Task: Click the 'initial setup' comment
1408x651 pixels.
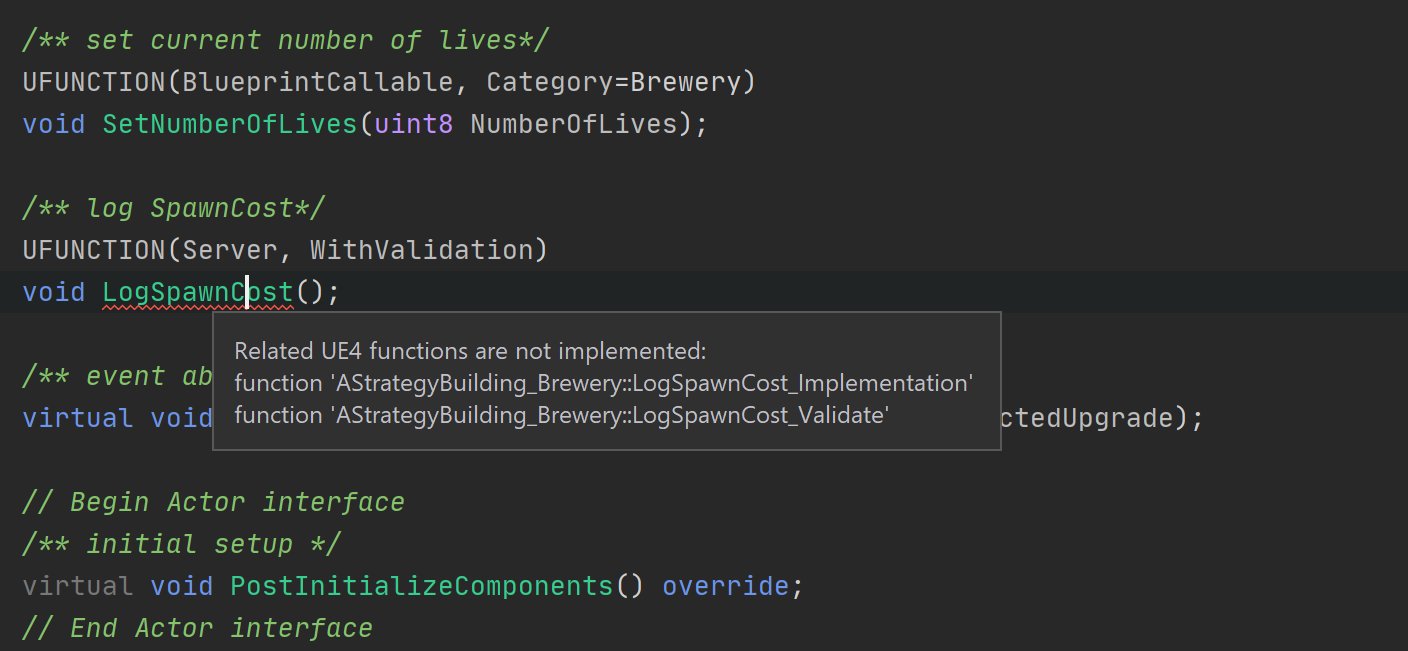Action: (x=182, y=543)
